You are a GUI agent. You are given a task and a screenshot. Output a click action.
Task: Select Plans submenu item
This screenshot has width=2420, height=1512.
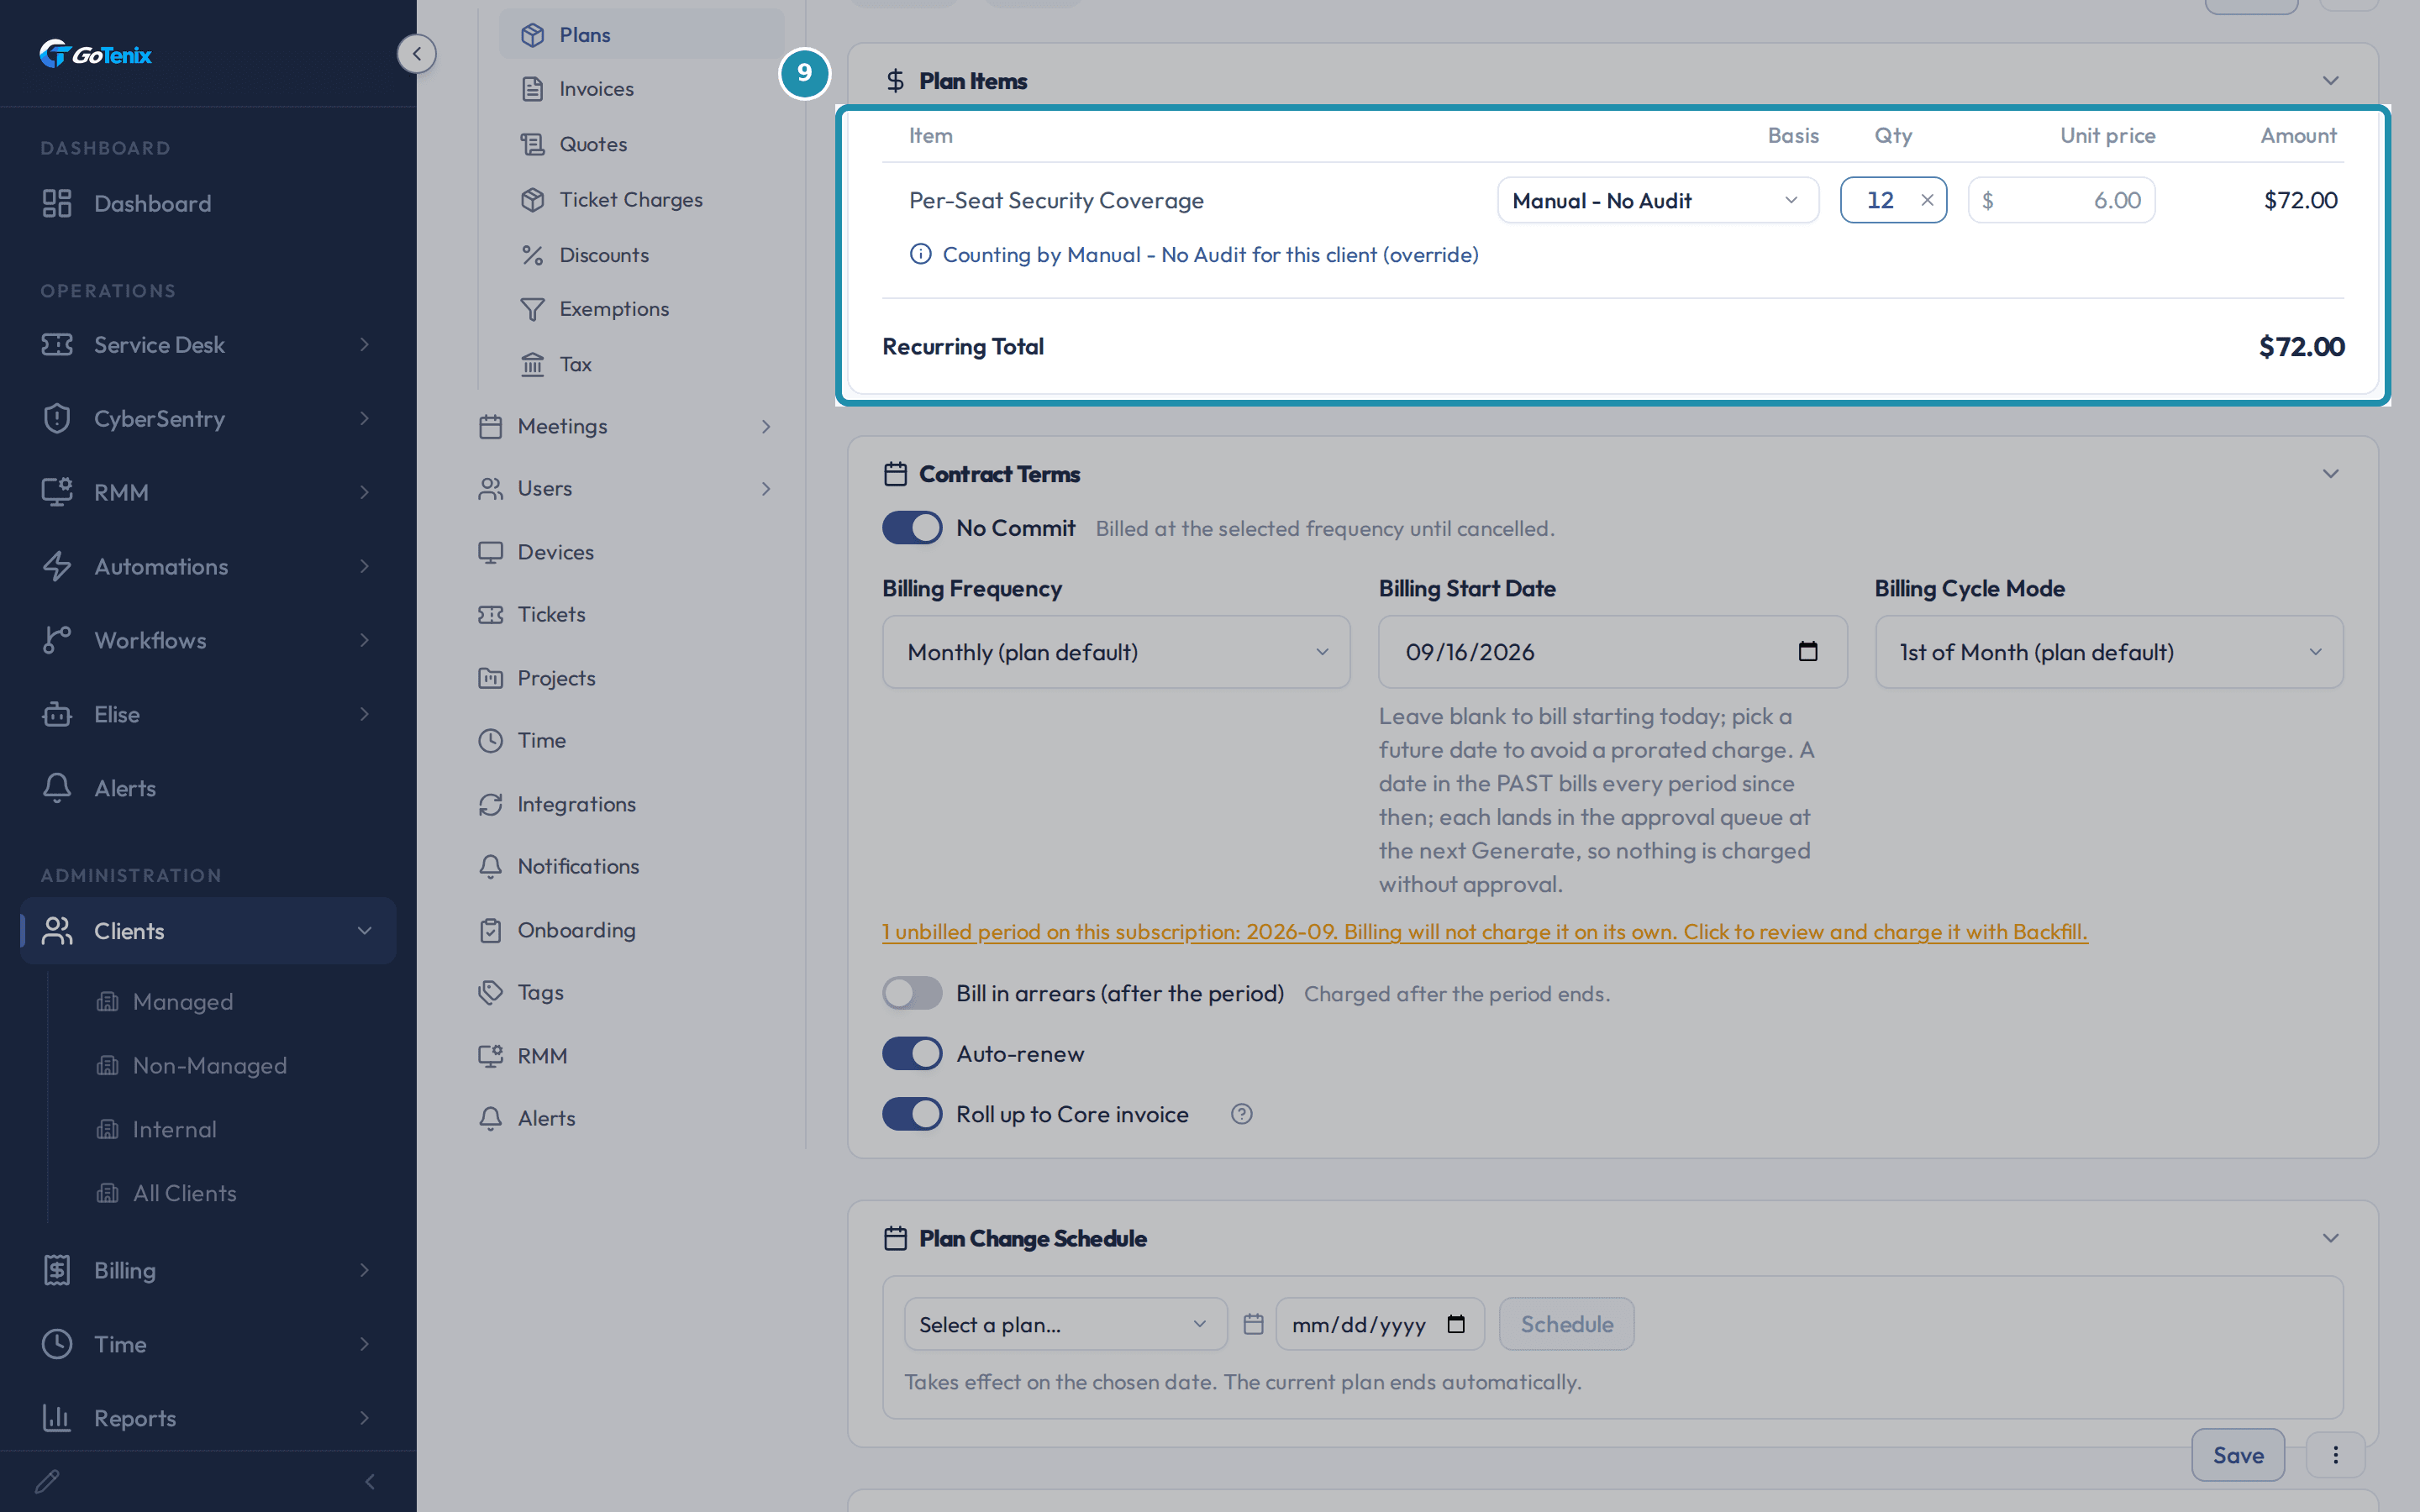pyautogui.click(x=642, y=34)
